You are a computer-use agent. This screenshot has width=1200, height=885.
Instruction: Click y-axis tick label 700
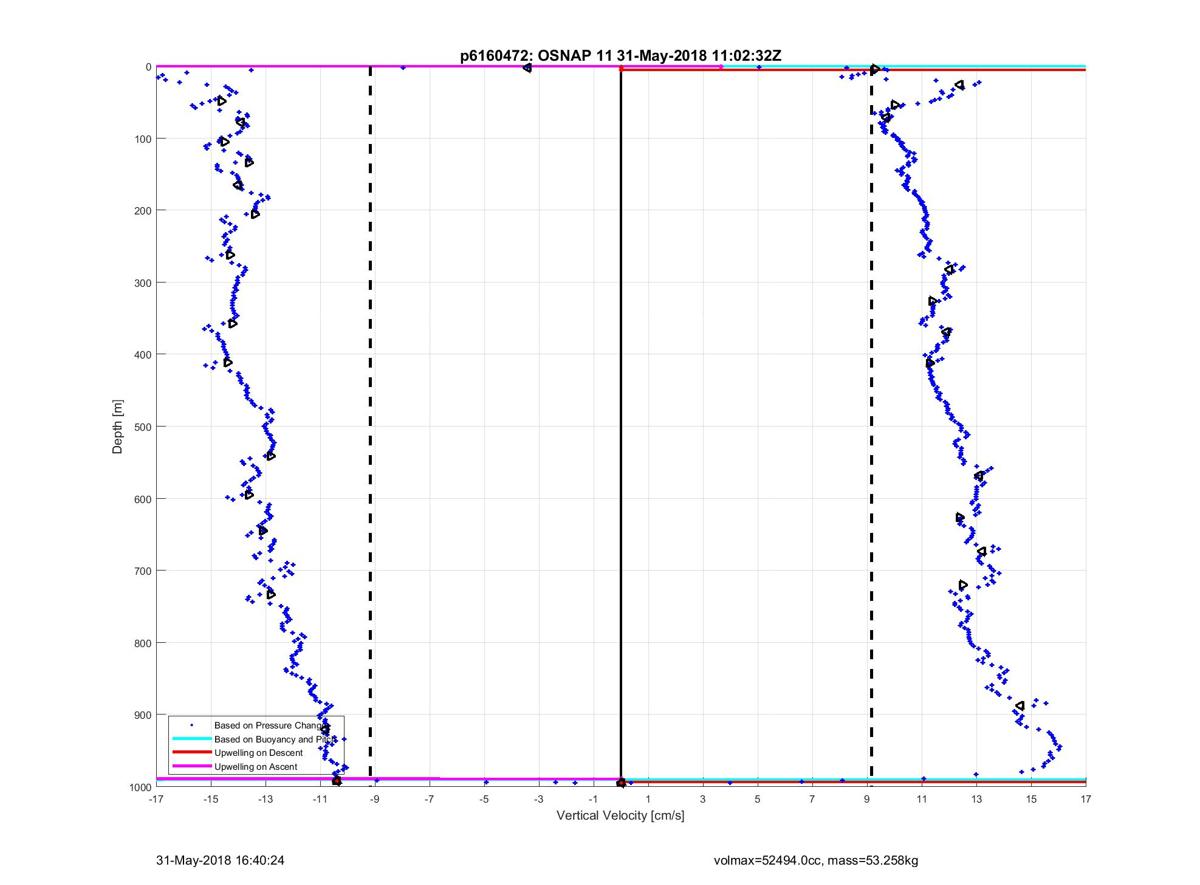coord(142,570)
